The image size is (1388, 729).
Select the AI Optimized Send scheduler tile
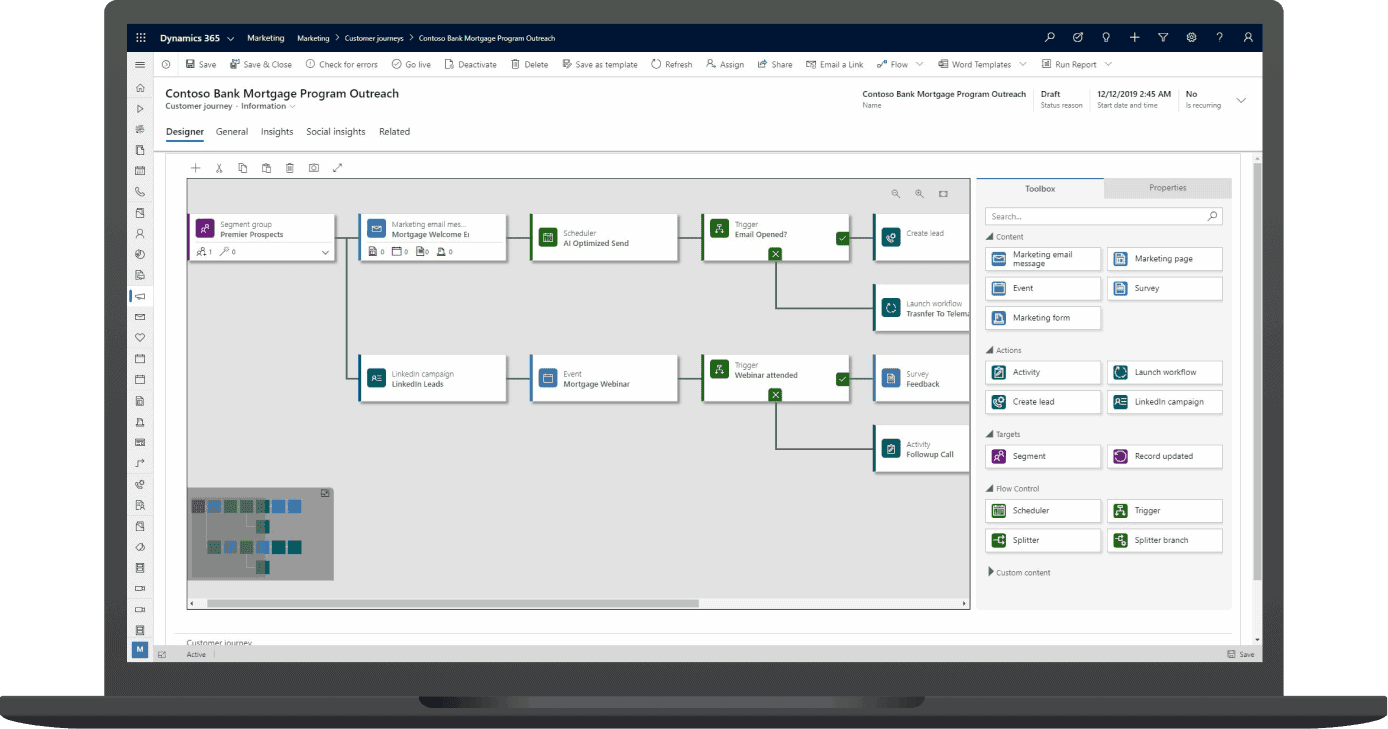tap(603, 238)
